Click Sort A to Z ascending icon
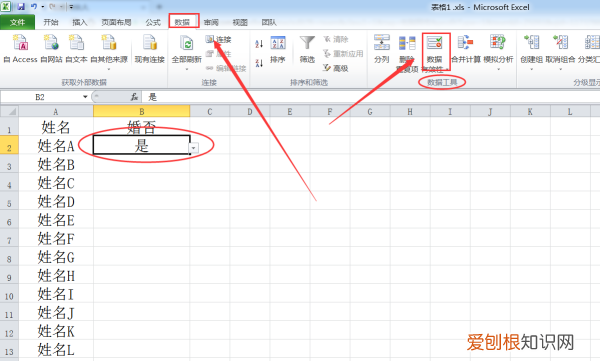 [259, 44]
